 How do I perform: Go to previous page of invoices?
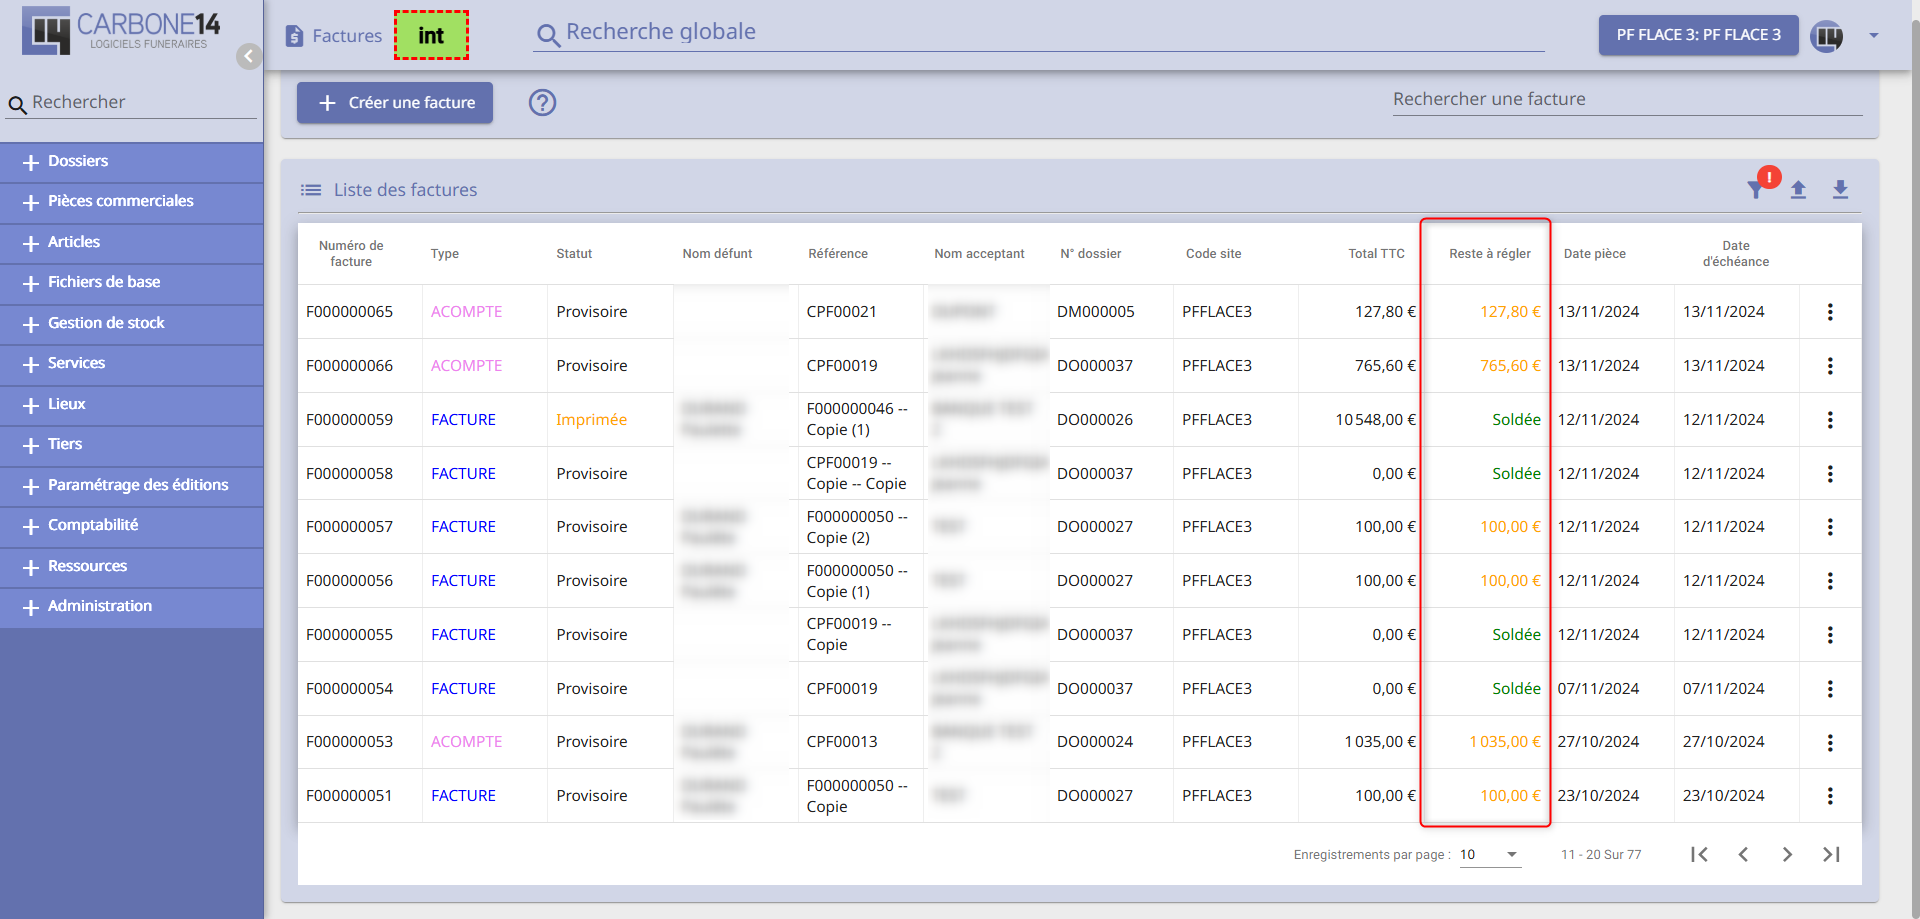tap(1743, 854)
